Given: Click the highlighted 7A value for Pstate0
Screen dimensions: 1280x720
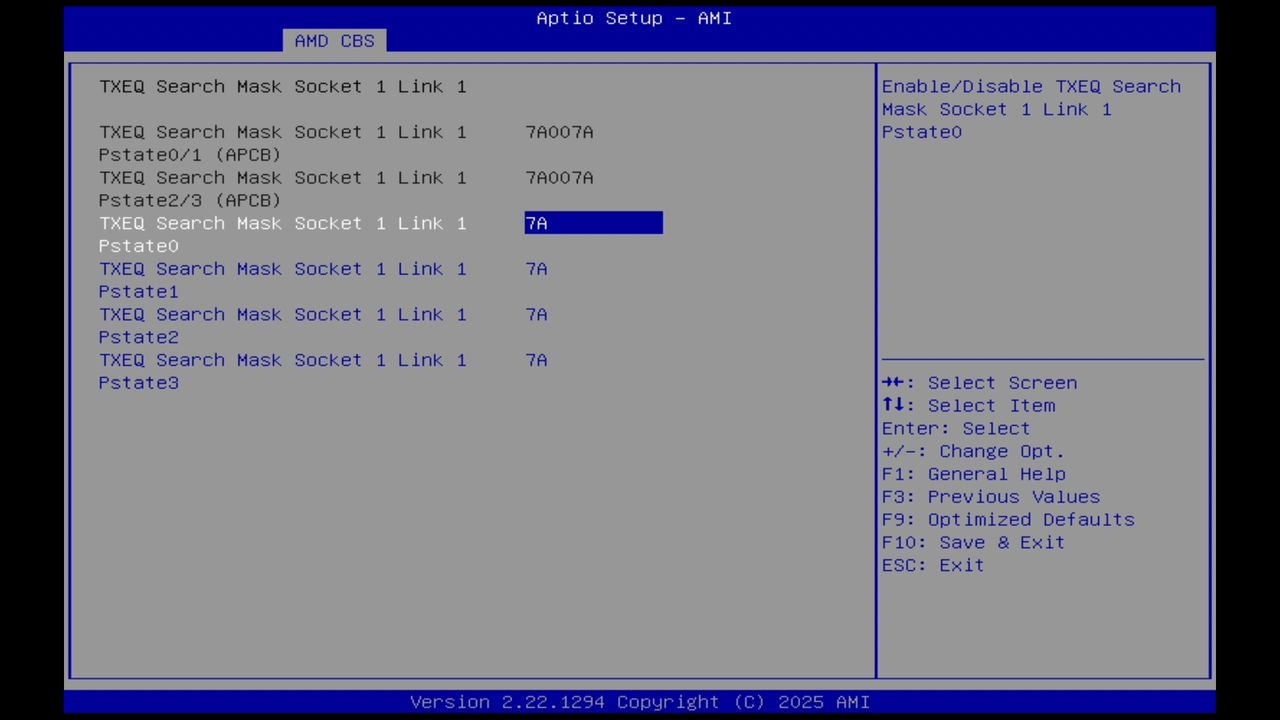Looking at the screenshot, I should click(593, 223).
